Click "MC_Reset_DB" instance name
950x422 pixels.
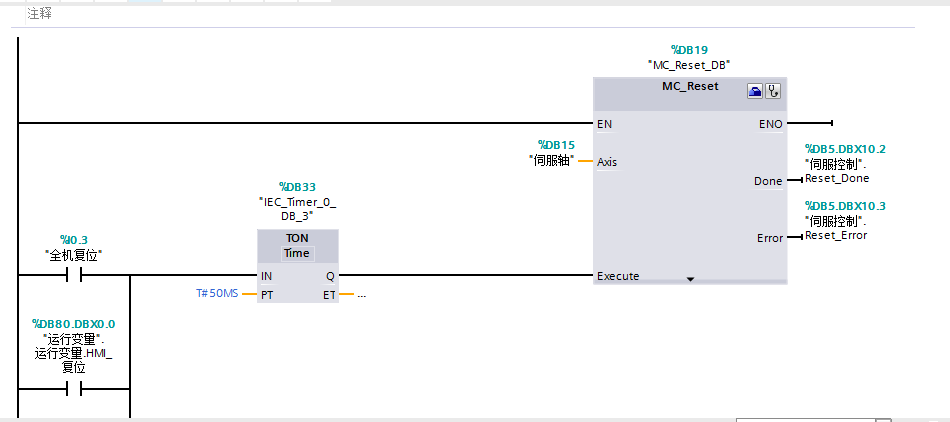(689, 64)
